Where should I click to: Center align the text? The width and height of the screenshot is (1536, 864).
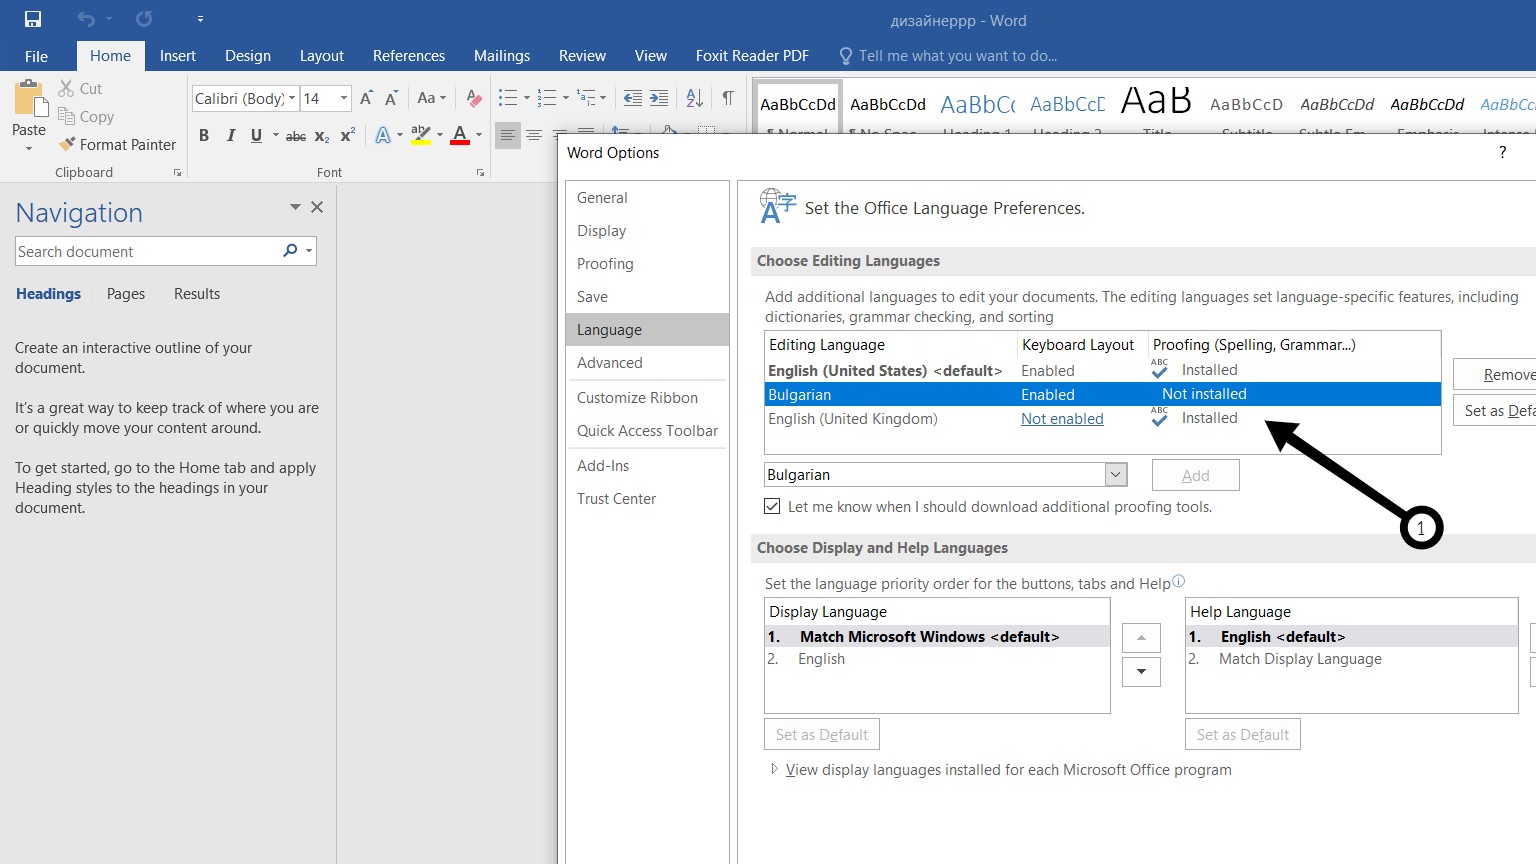coord(534,135)
